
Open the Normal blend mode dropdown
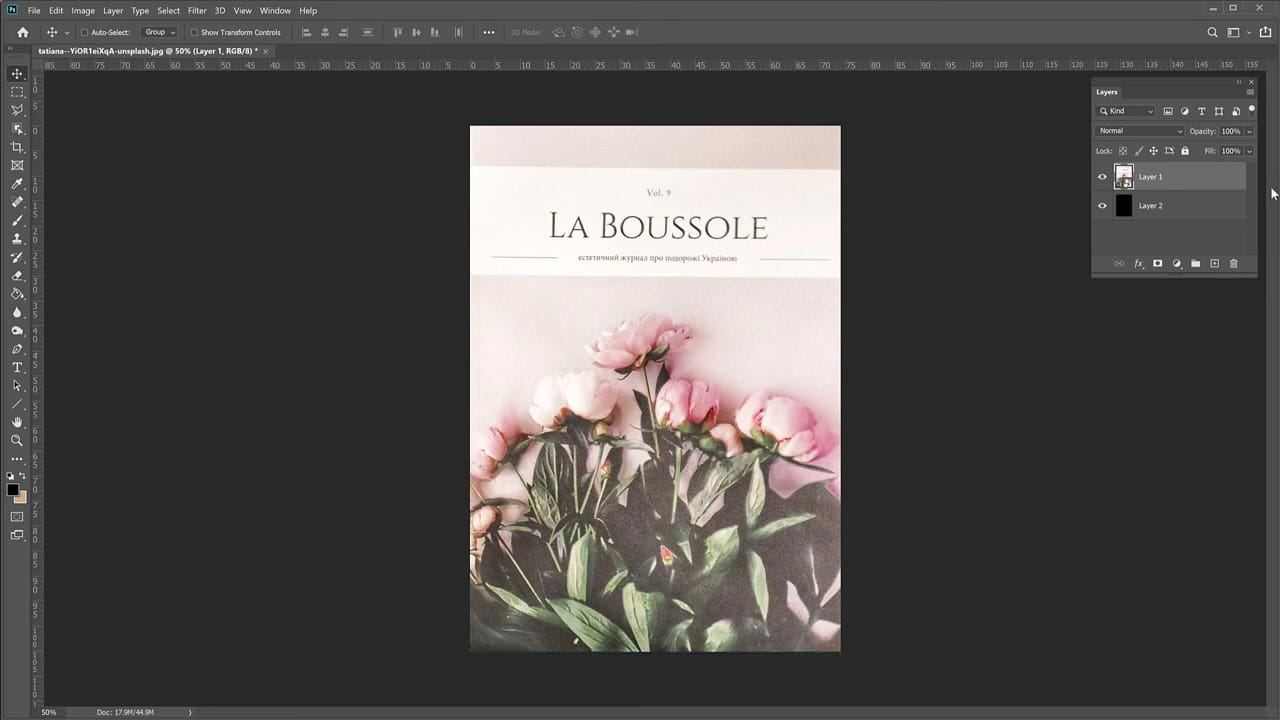[1140, 131]
